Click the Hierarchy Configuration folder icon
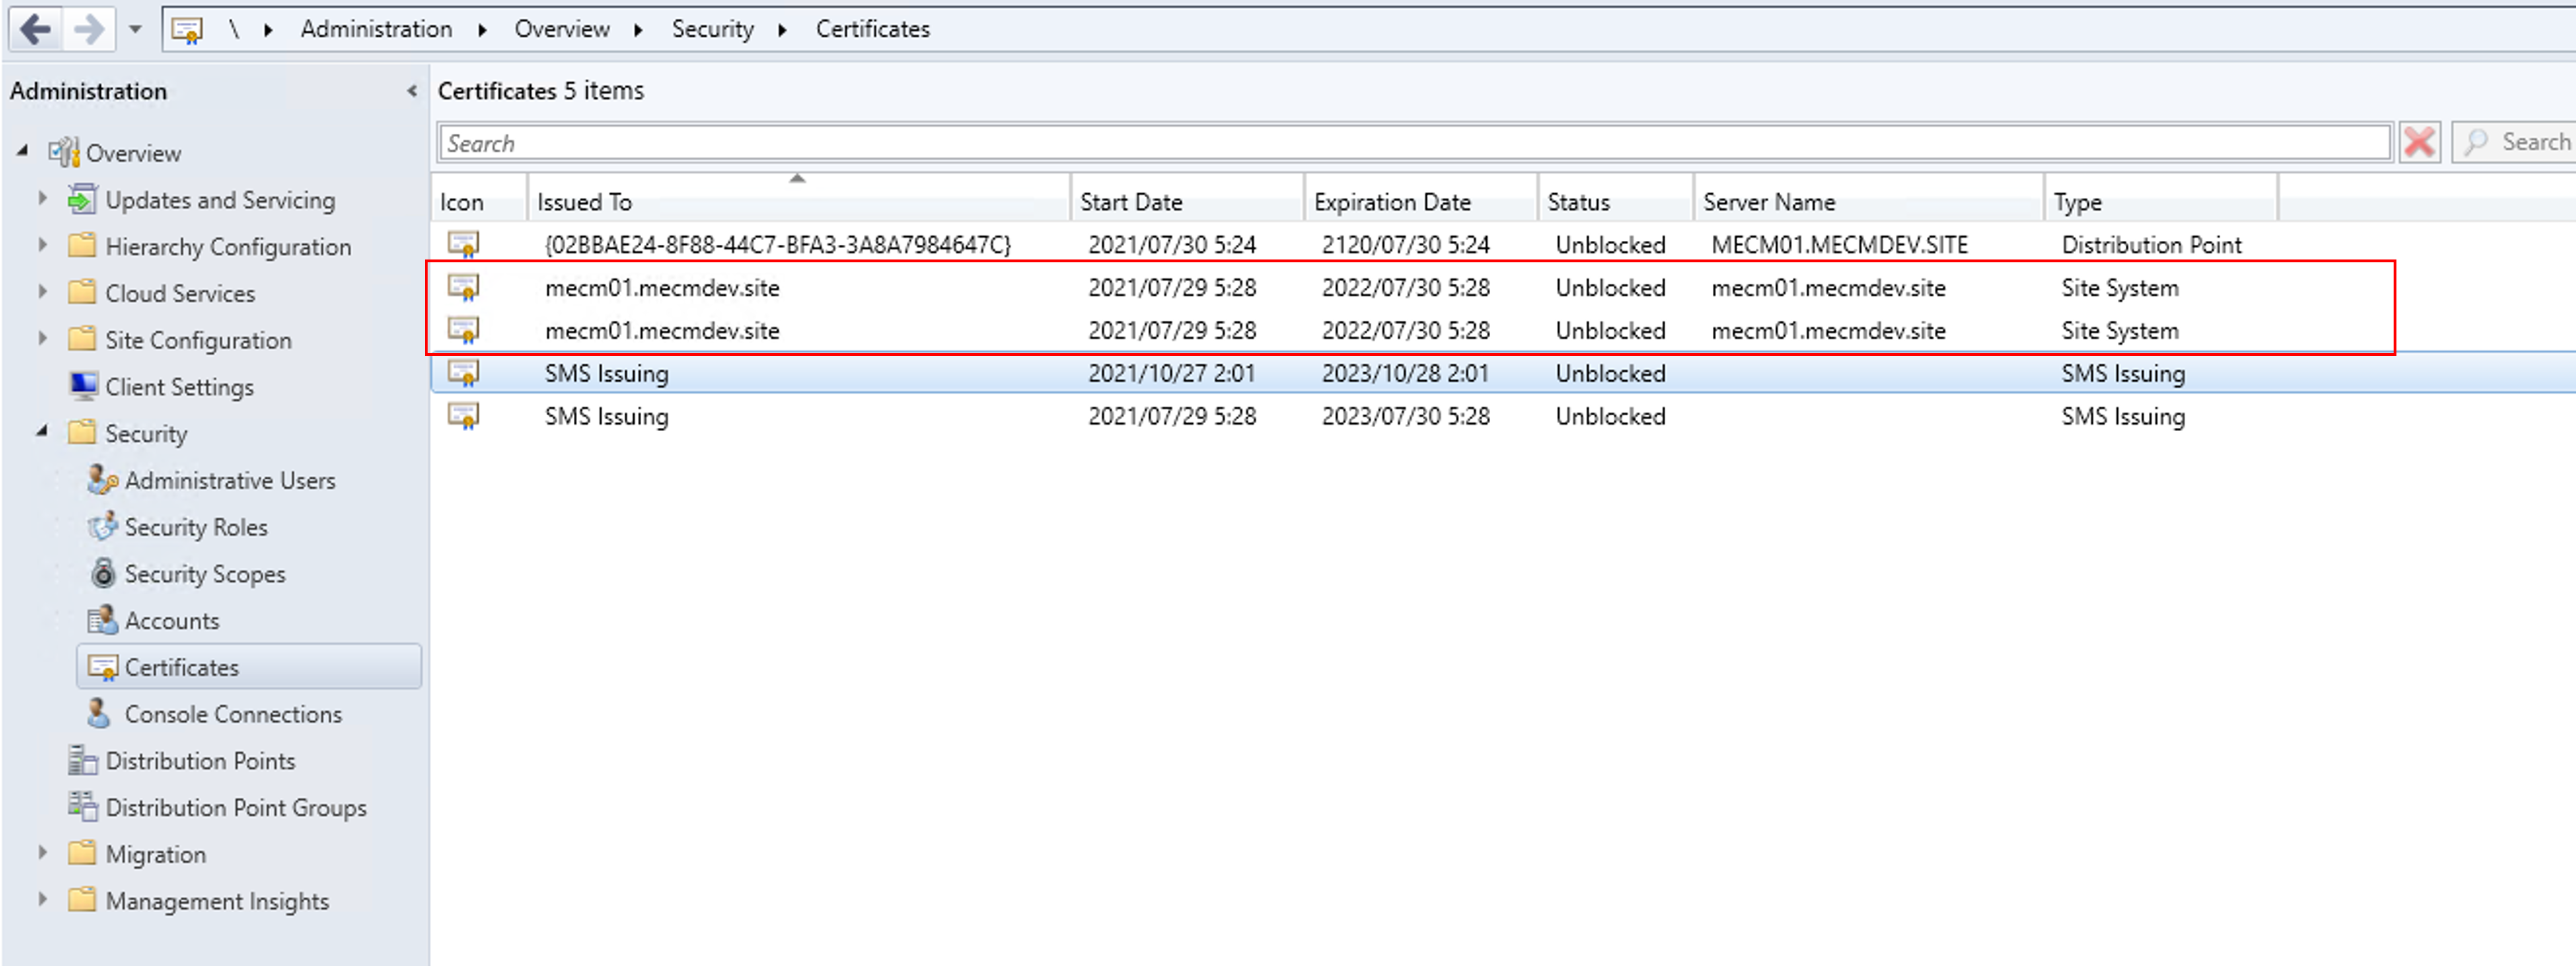2576x966 pixels. tap(82, 245)
